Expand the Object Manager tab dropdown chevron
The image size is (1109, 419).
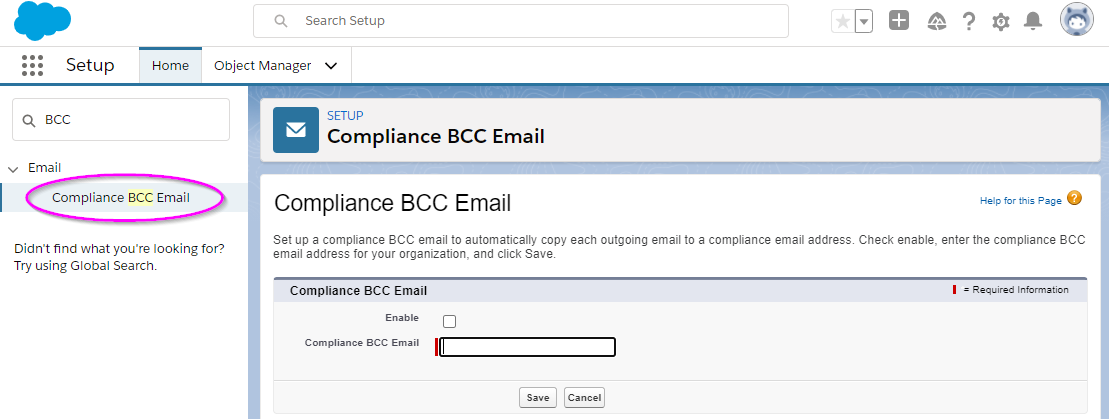point(330,66)
